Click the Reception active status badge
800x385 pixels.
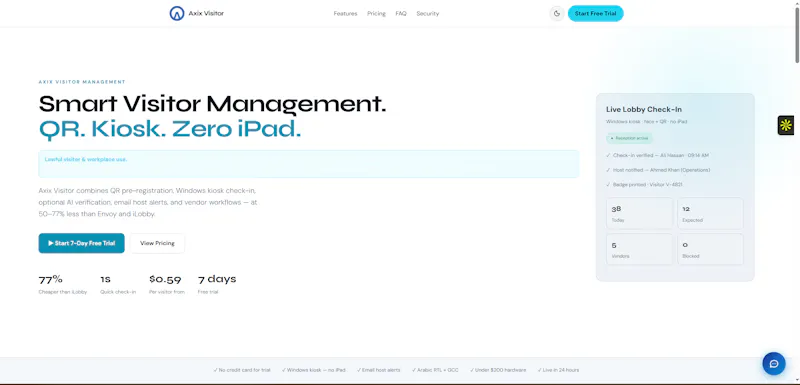[x=629, y=138]
